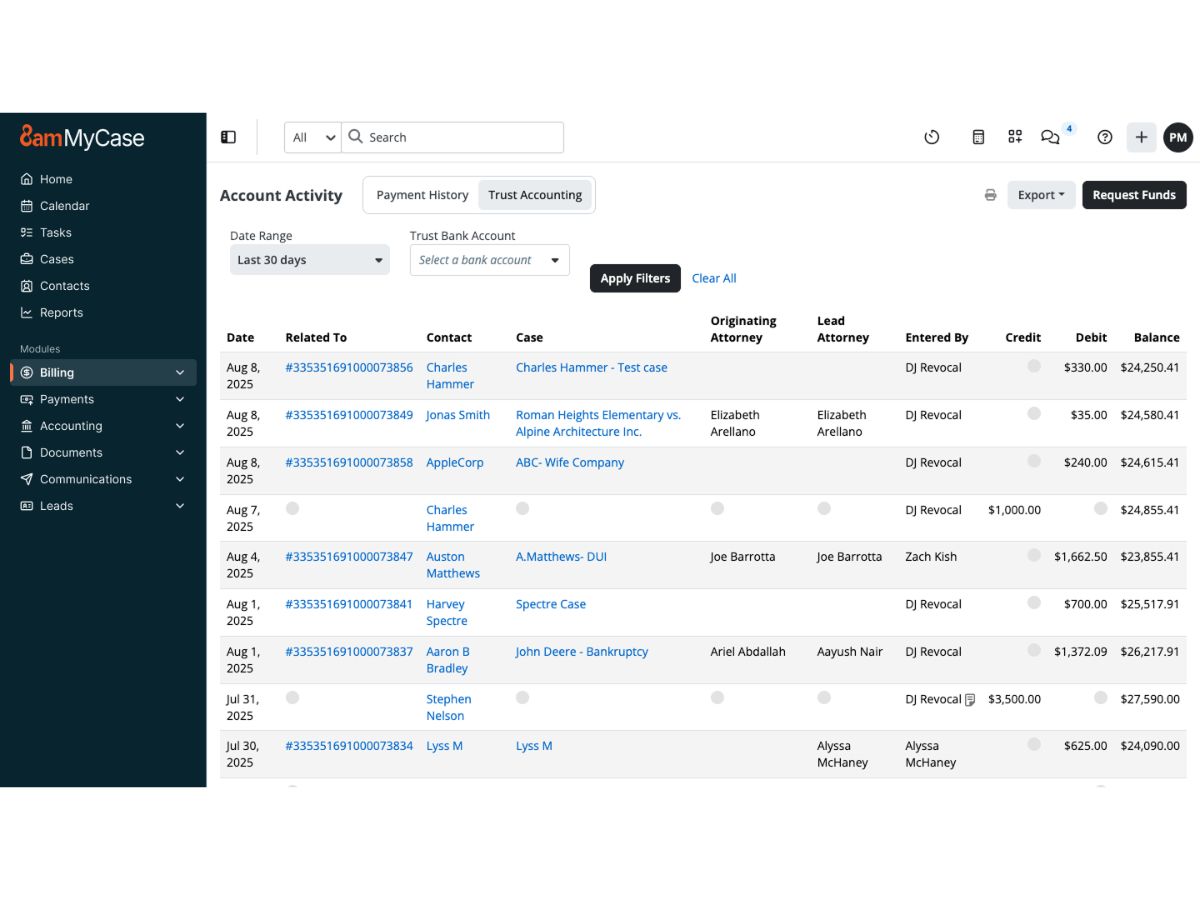Open the apps grid icon
This screenshot has height=900, width=1200.
[x=1015, y=137]
